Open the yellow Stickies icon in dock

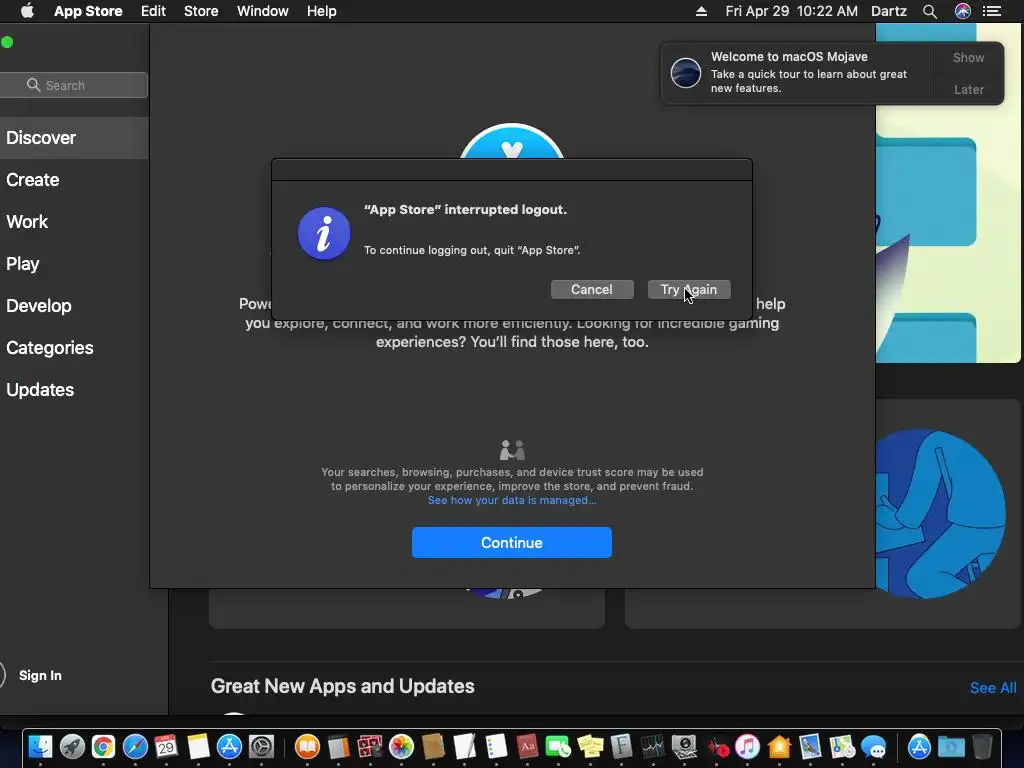[590, 746]
